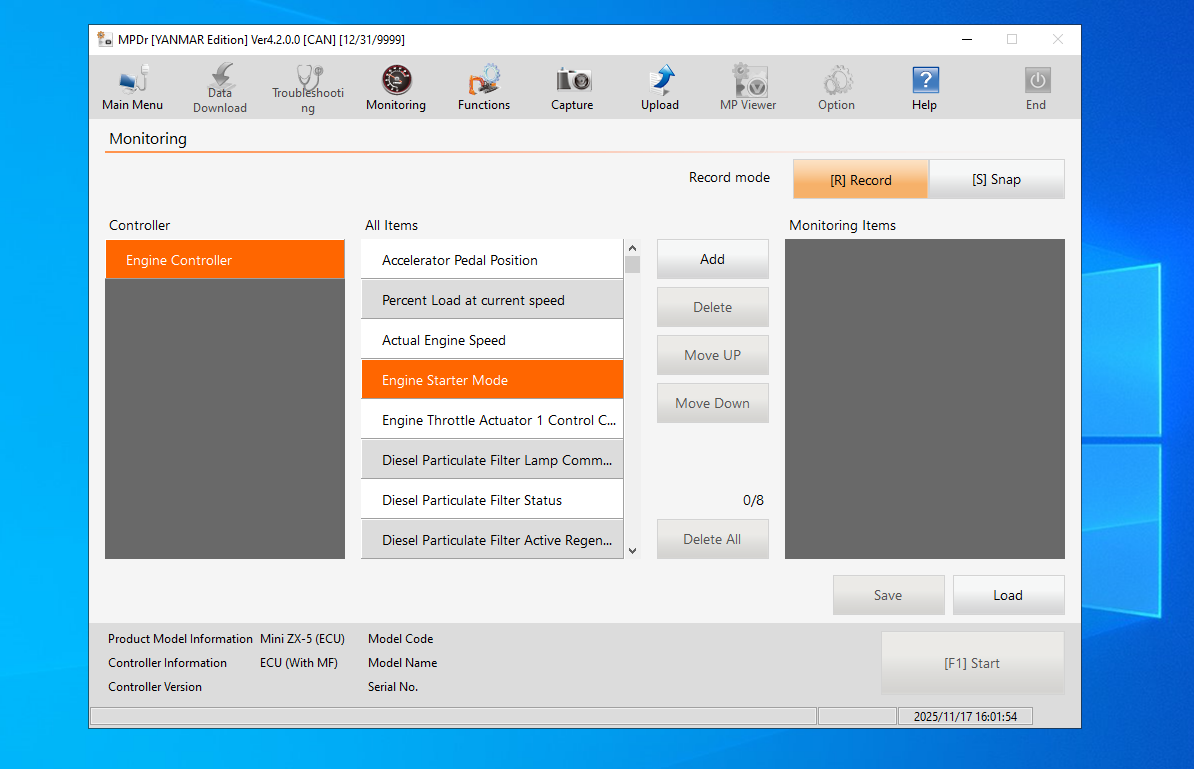Click the All Items scroll up arrow

click(632, 248)
